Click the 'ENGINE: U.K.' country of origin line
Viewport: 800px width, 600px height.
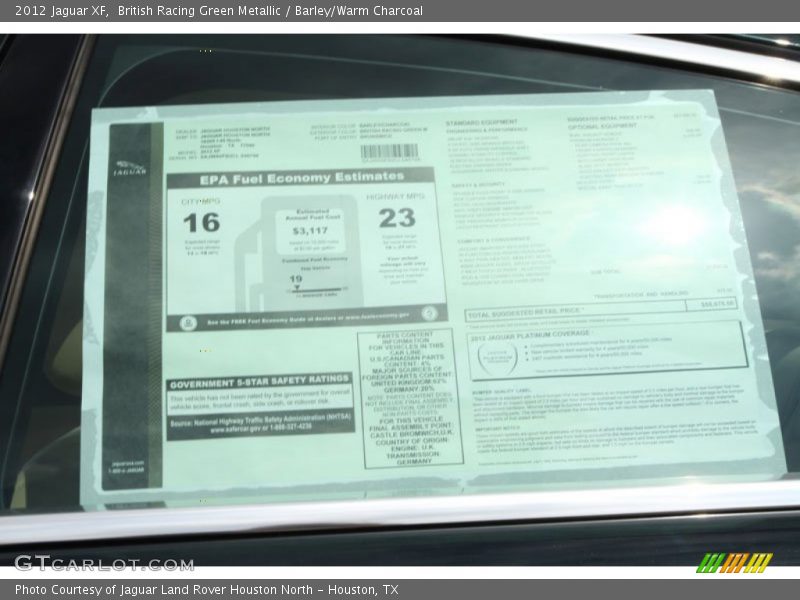(x=413, y=447)
